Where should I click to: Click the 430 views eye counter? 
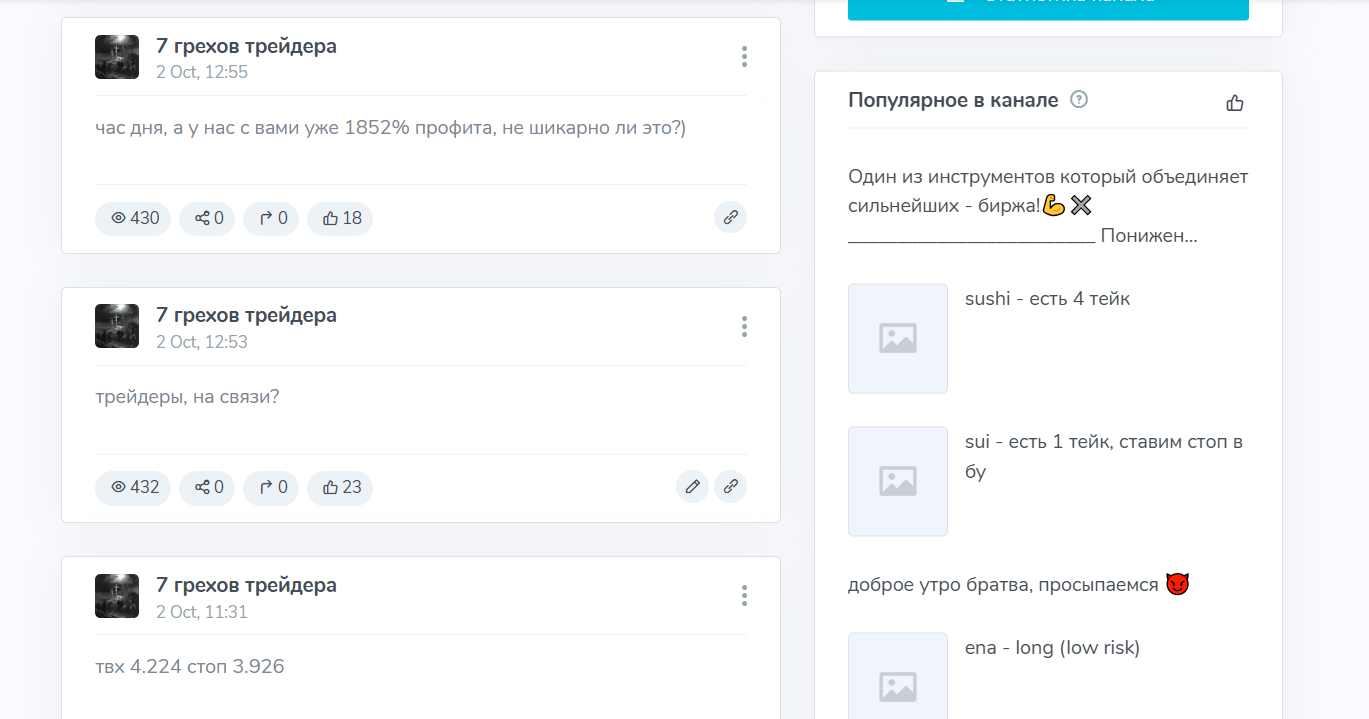133,219
